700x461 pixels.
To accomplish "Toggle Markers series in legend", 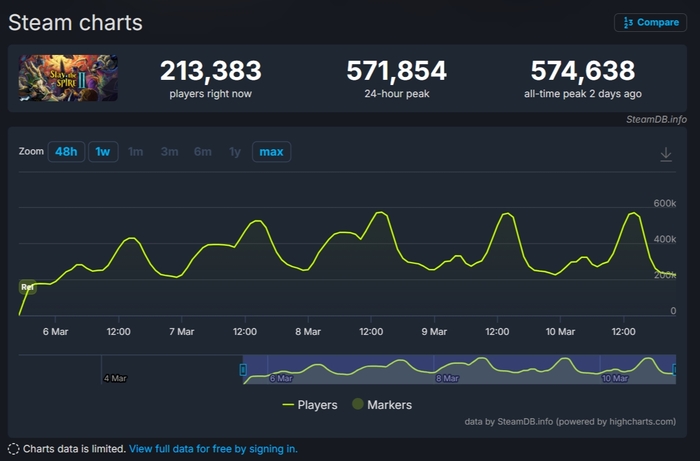I will (x=389, y=405).
